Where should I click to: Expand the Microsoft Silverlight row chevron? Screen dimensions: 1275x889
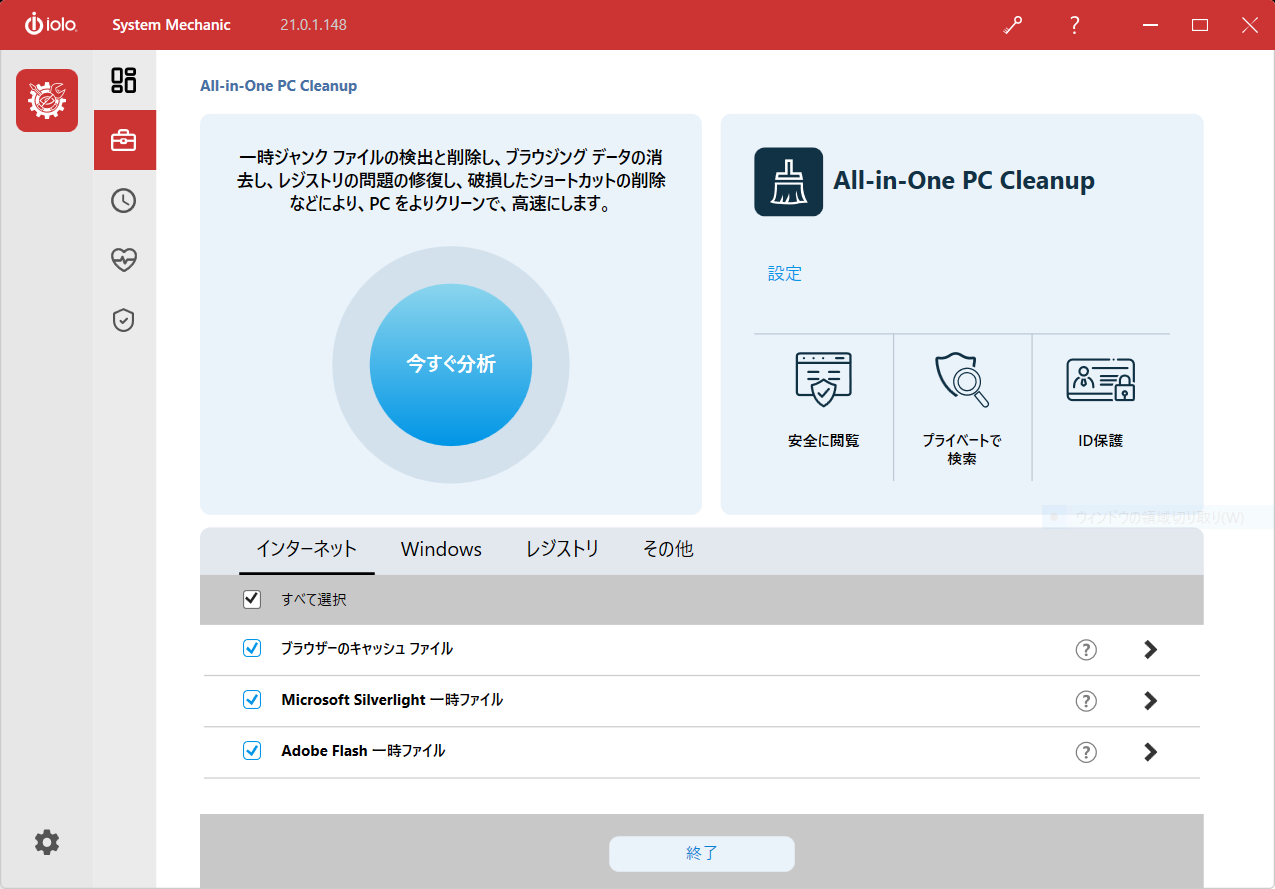[x=1150, y=701]
